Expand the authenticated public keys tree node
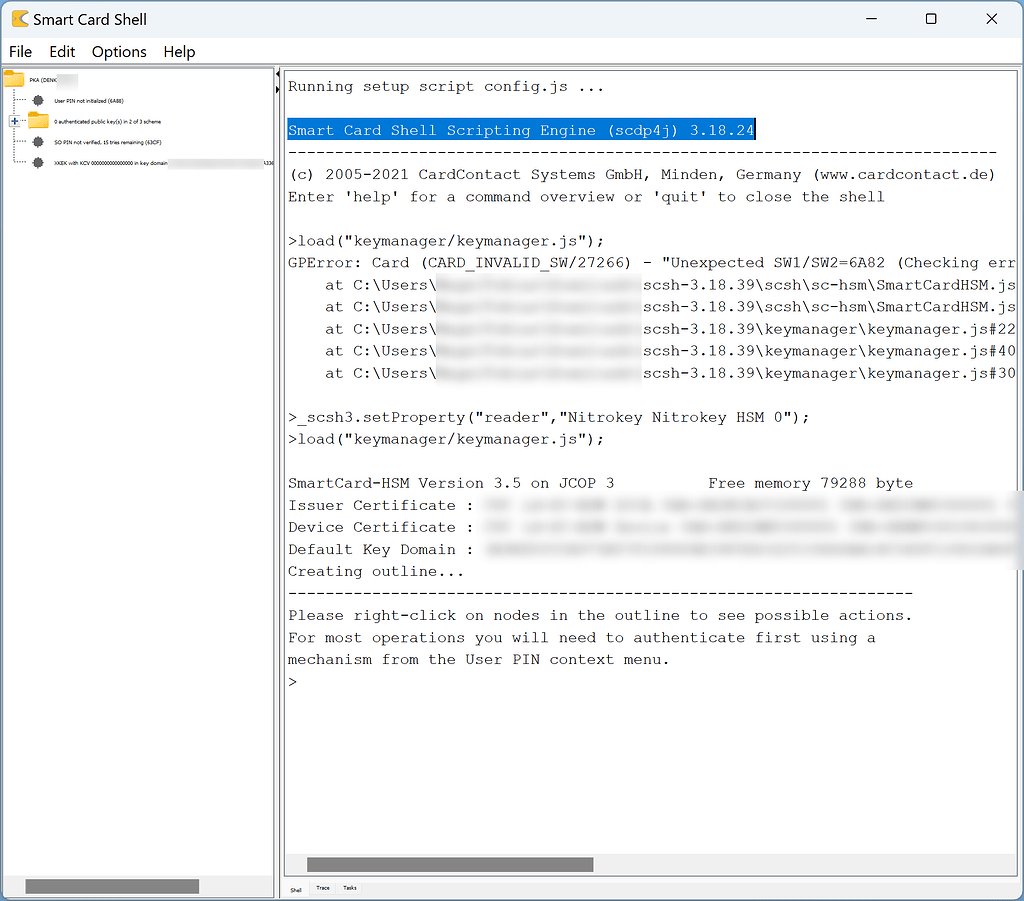The width and height of the screenshot is (1024, 901). tap(14, 121)
